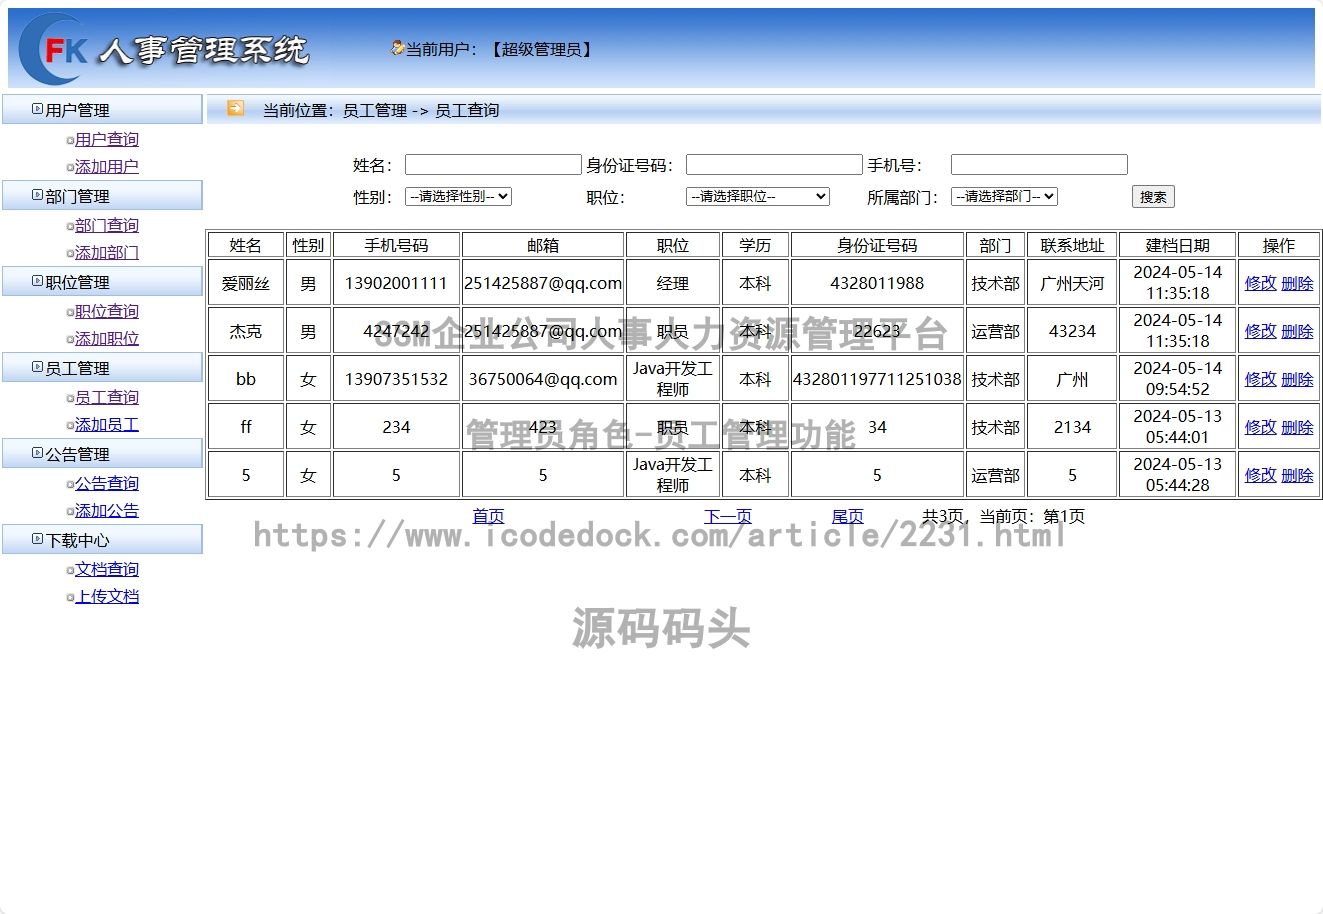Open the 所属部门 dropdown
The image size is (1323, 914).
click(1004, 197)
